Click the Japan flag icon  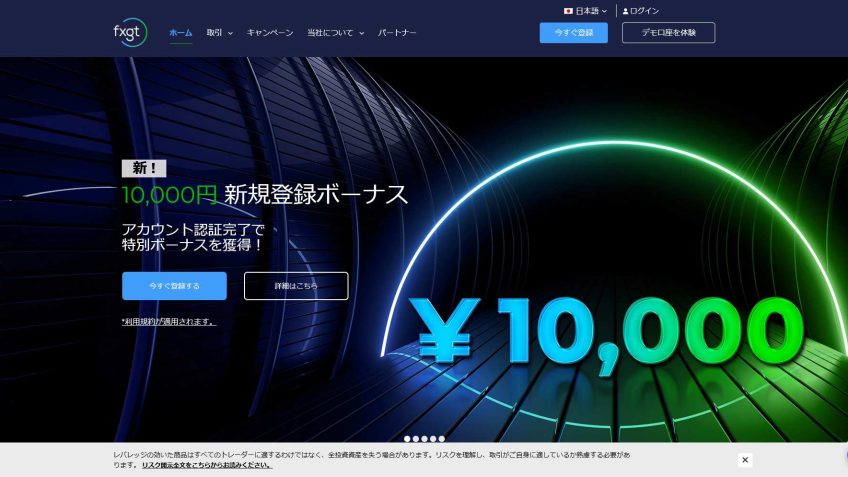click(x=568, y=11)
